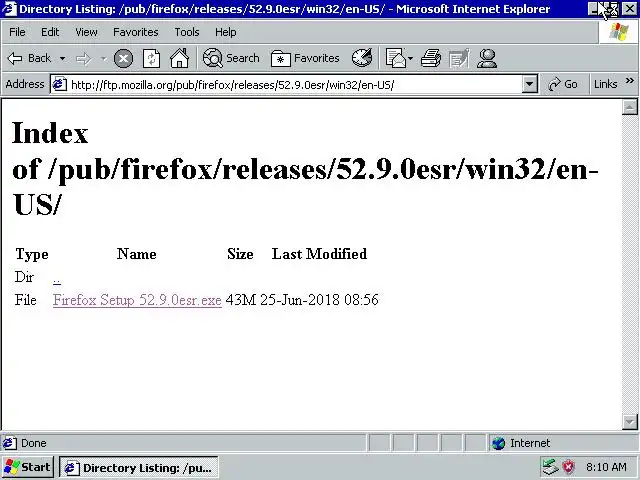Expand the Links toolbar chevron
This screenshot has width=640, height=480.
click(x=629, y=80)
